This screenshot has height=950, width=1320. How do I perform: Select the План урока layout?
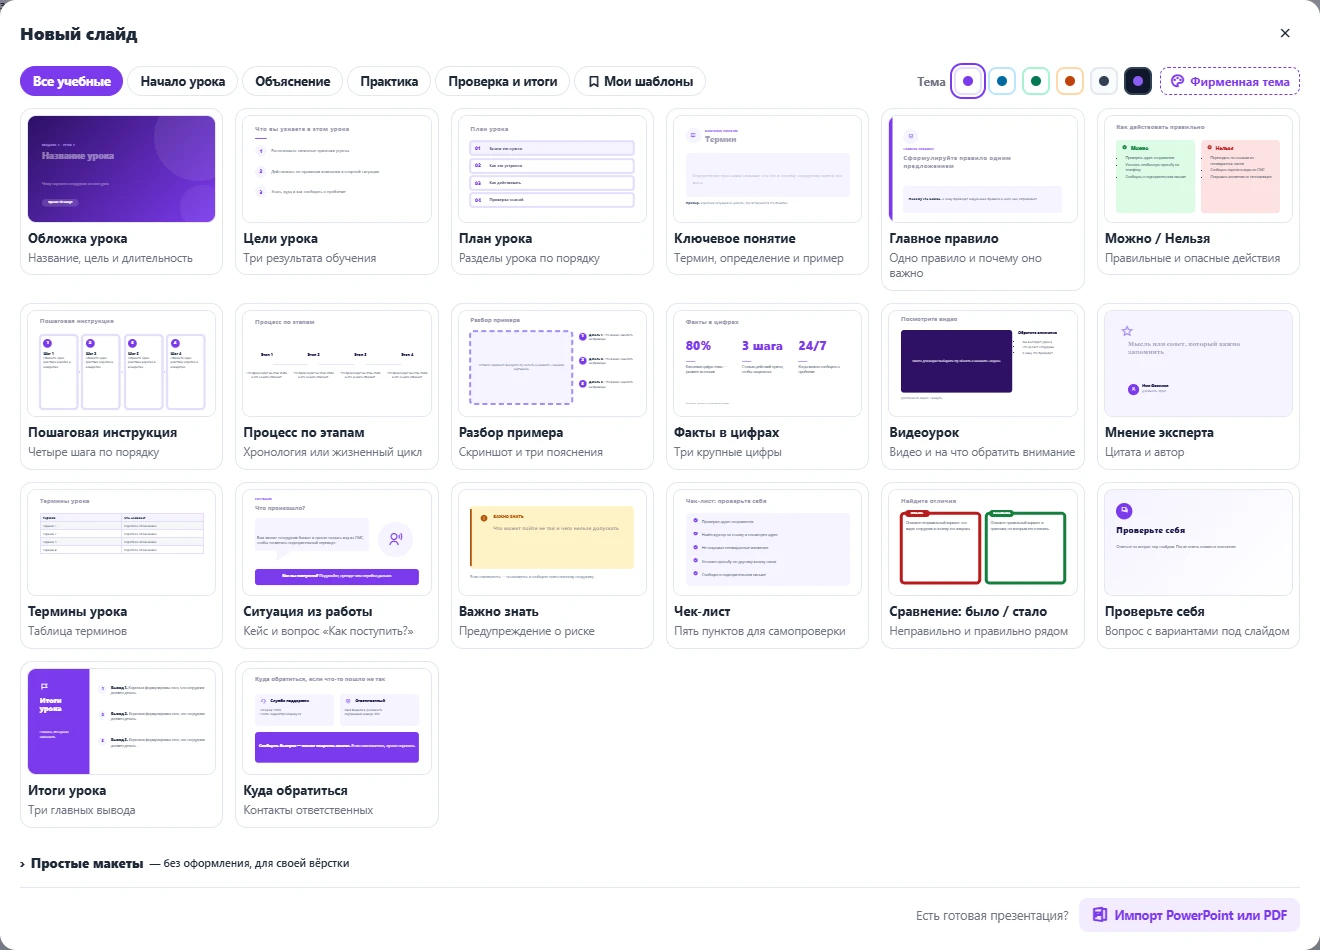click(x=552, y=191)
